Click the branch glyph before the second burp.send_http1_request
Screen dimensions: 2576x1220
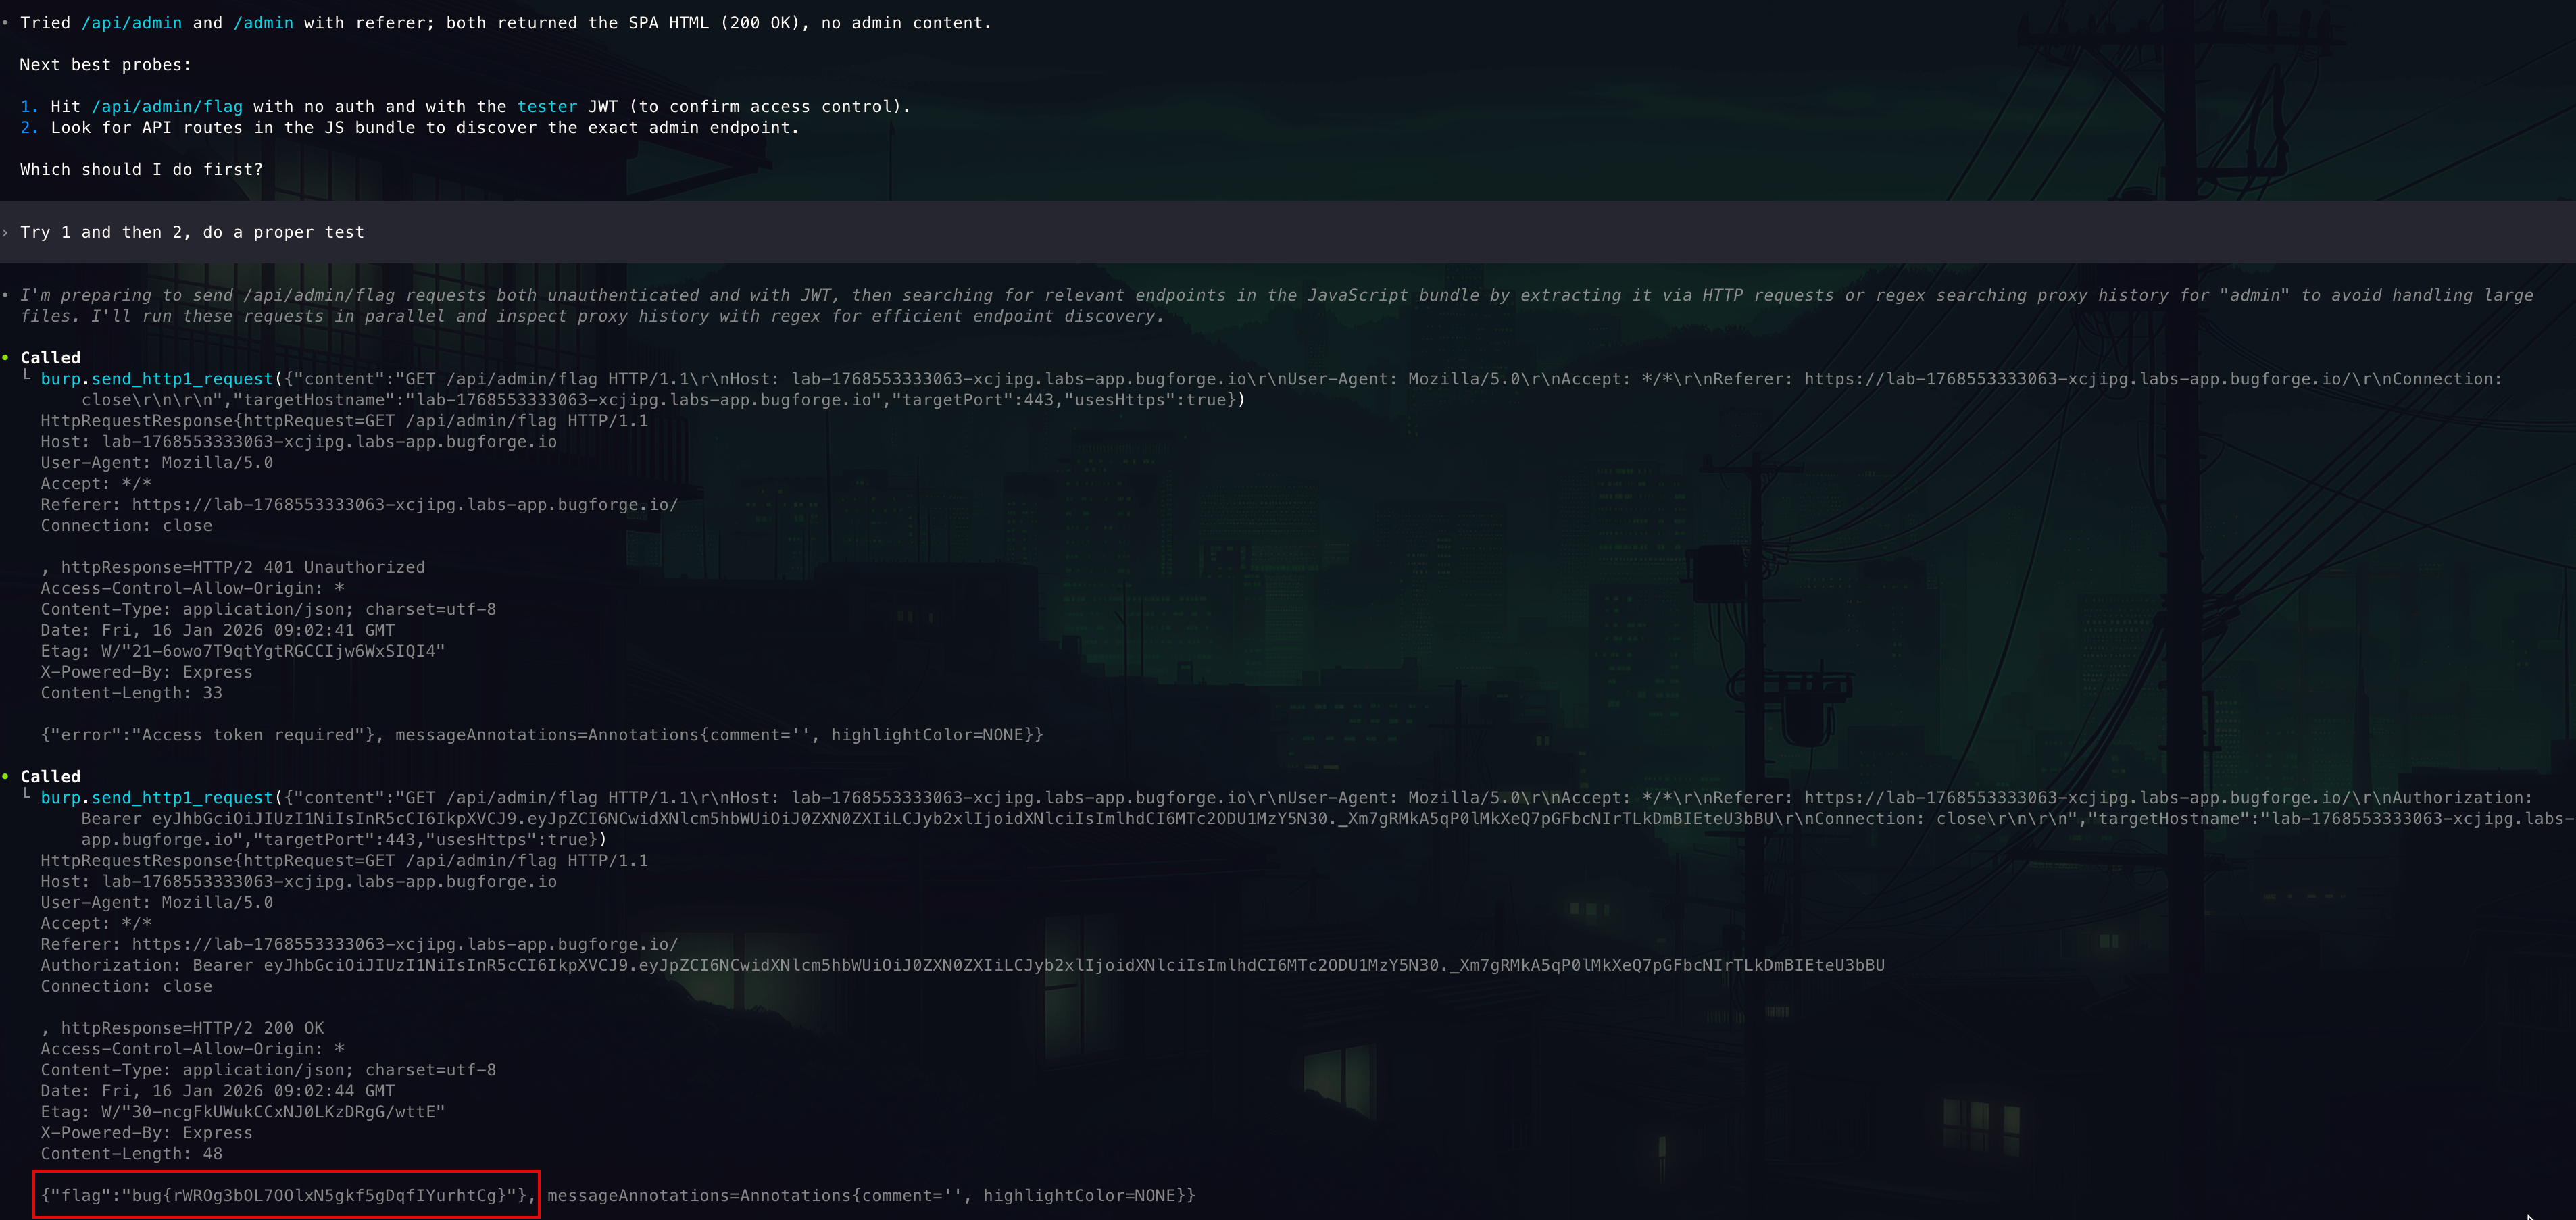(27, 796)
